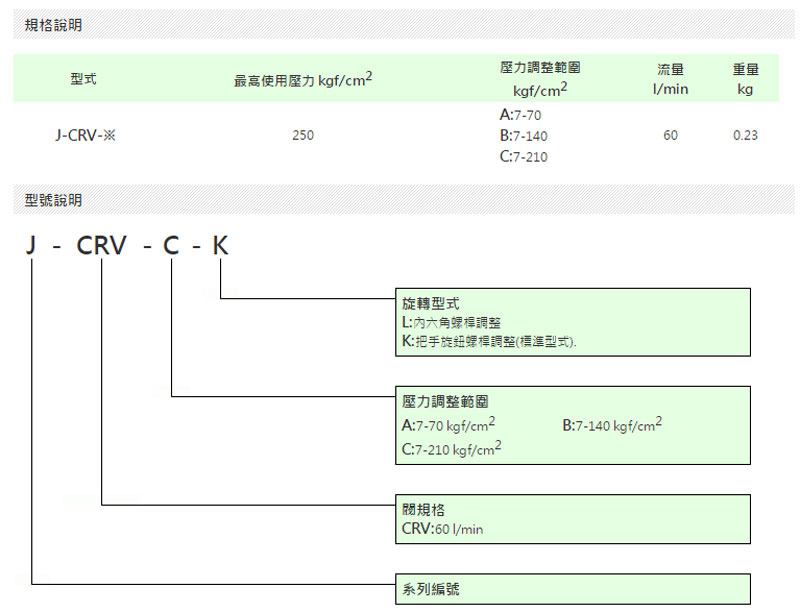
Task: Click the 規格說明 section header
Action: (x=53, y=25)
